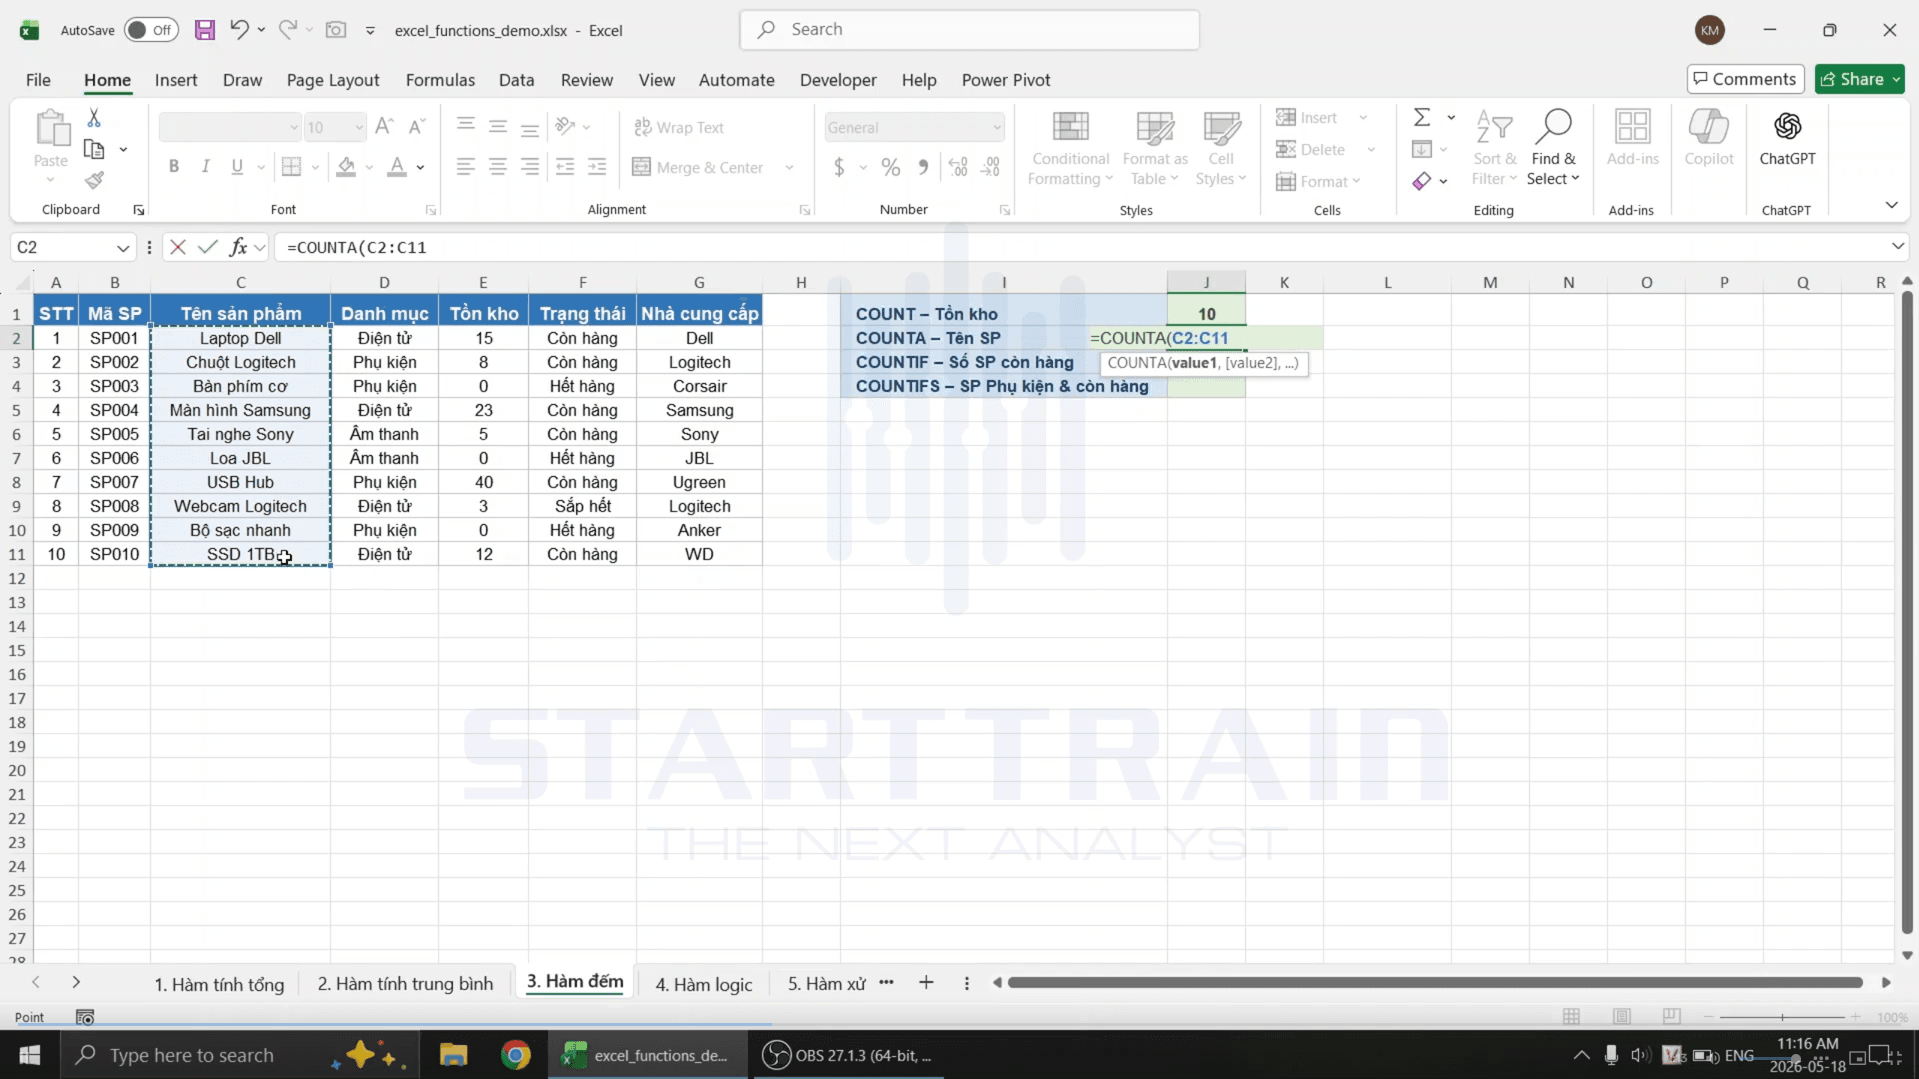Screen dimensions: 1919x1079
Task: Open Insert Function fx dialog
Action: coord(238,247)
